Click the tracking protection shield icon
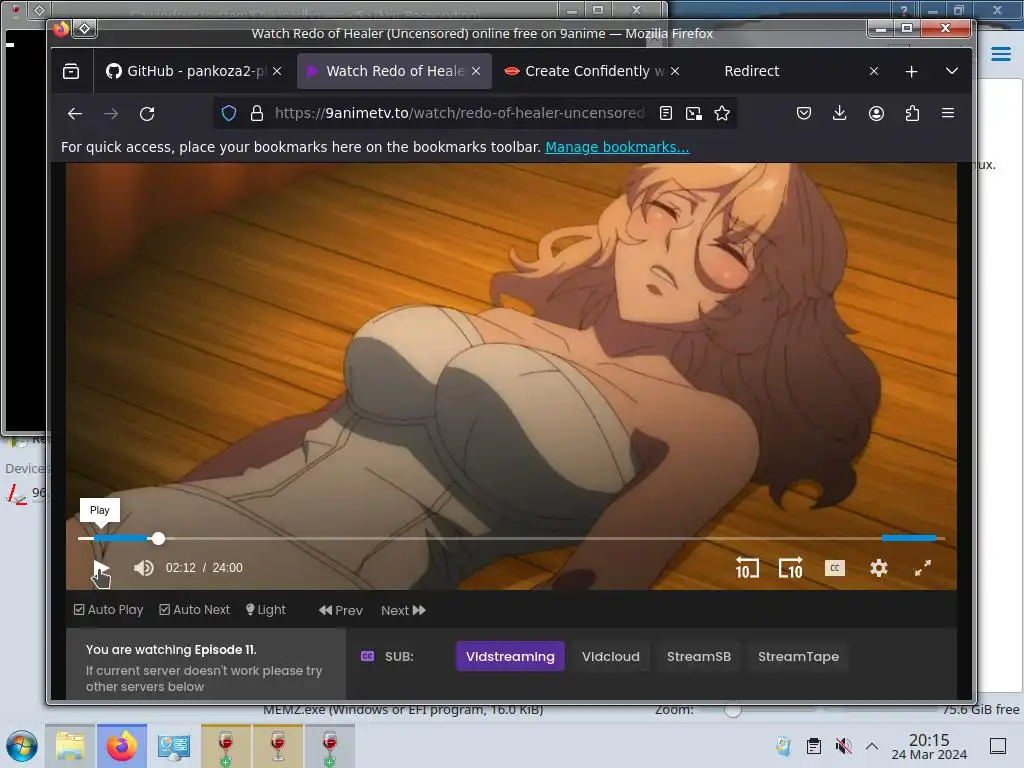Screen dimensions: 1024x768 click(229, 114)
